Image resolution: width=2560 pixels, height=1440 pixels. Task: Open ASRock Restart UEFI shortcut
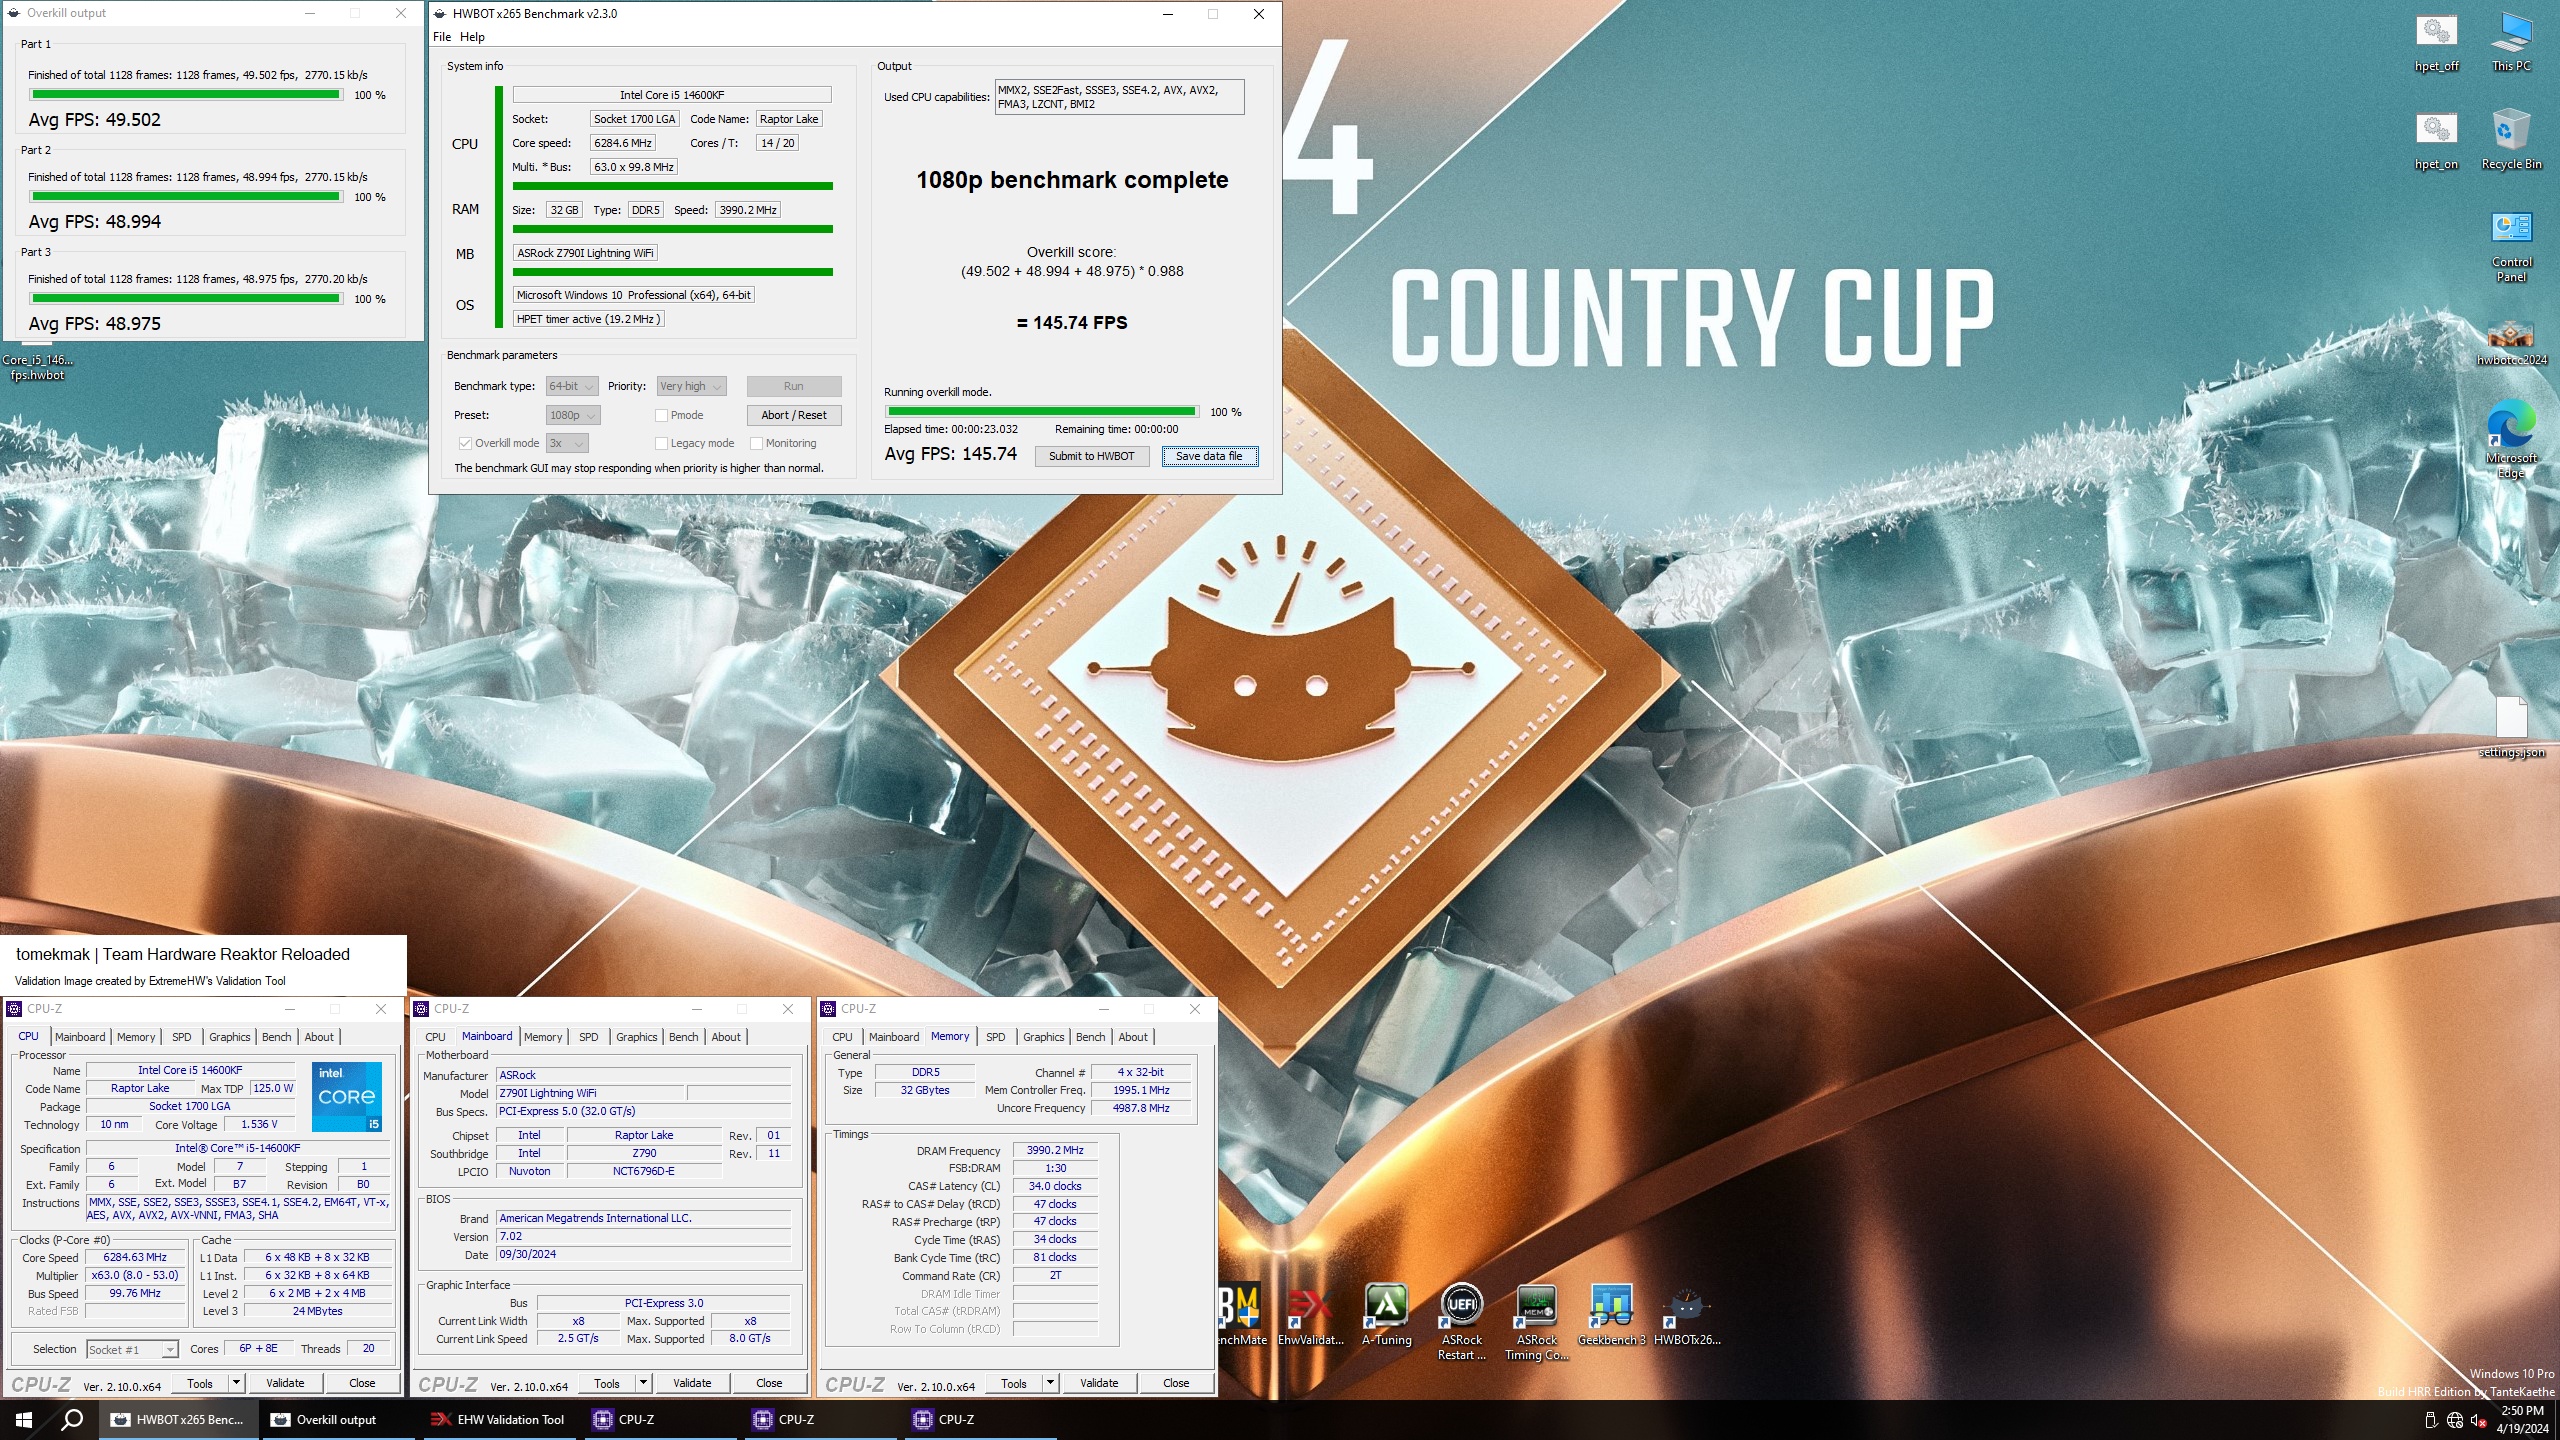click(x=1461, y=1321)
